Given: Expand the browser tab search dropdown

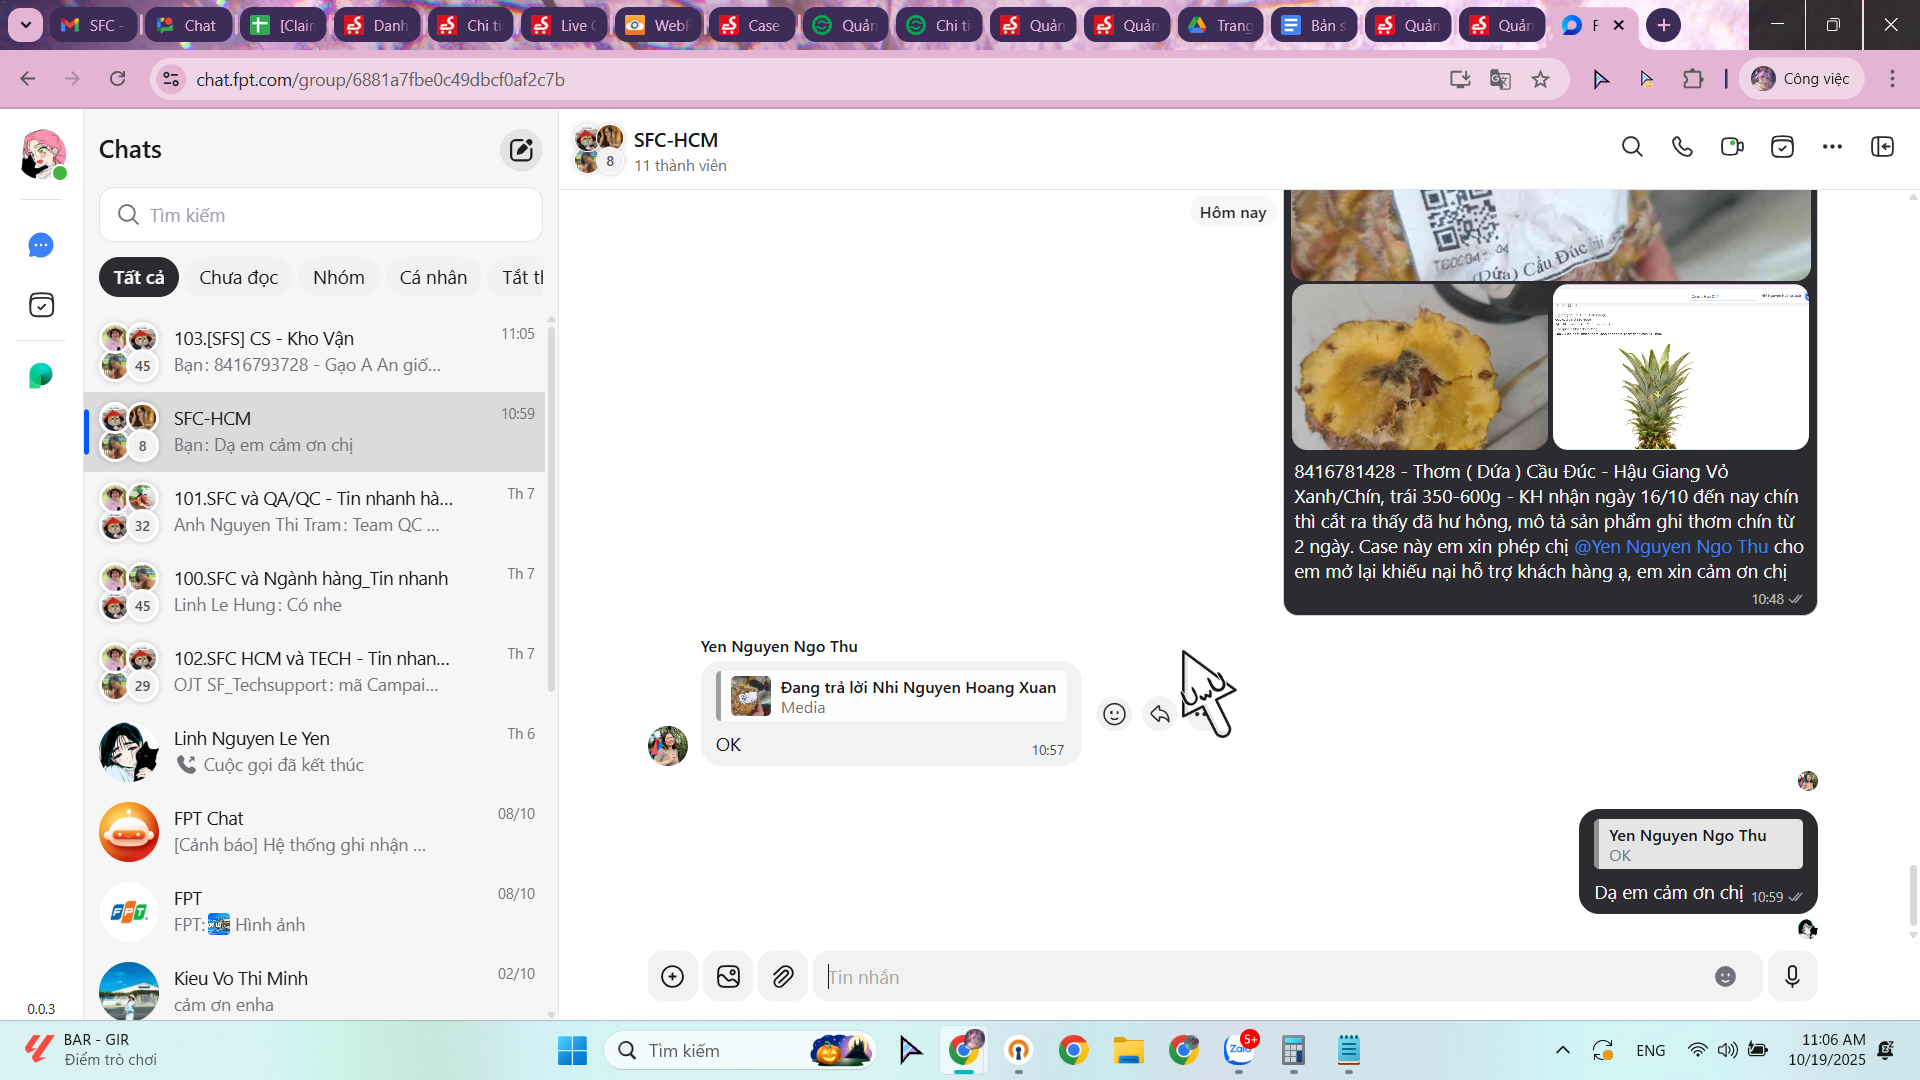Looking at the screenshot, I should coord(25,25).
